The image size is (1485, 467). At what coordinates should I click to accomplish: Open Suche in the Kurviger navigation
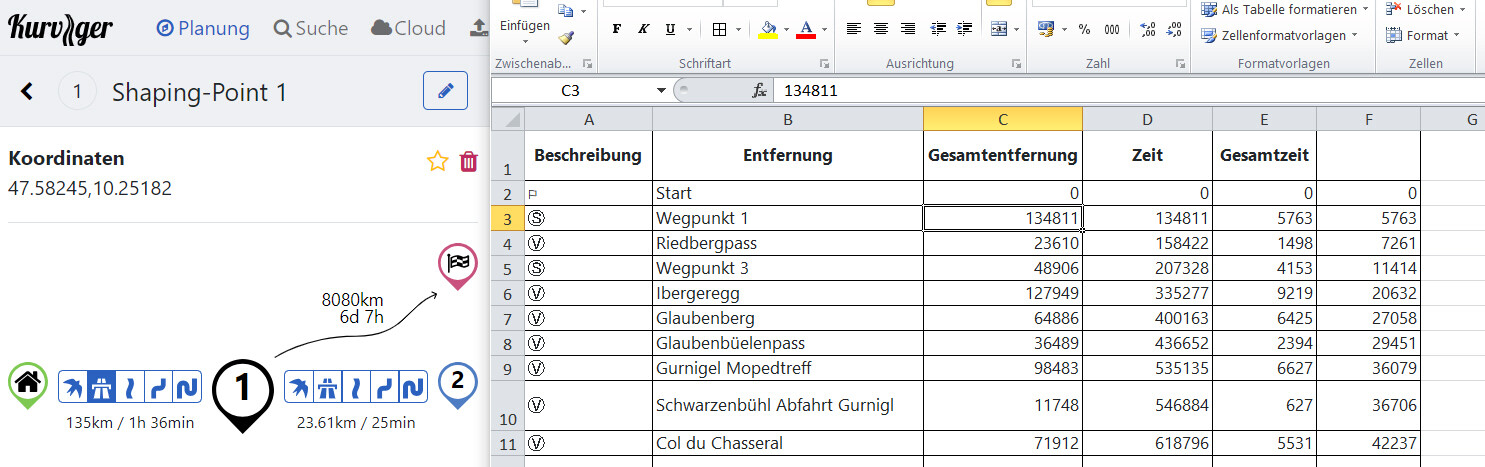tap(310, 28)
